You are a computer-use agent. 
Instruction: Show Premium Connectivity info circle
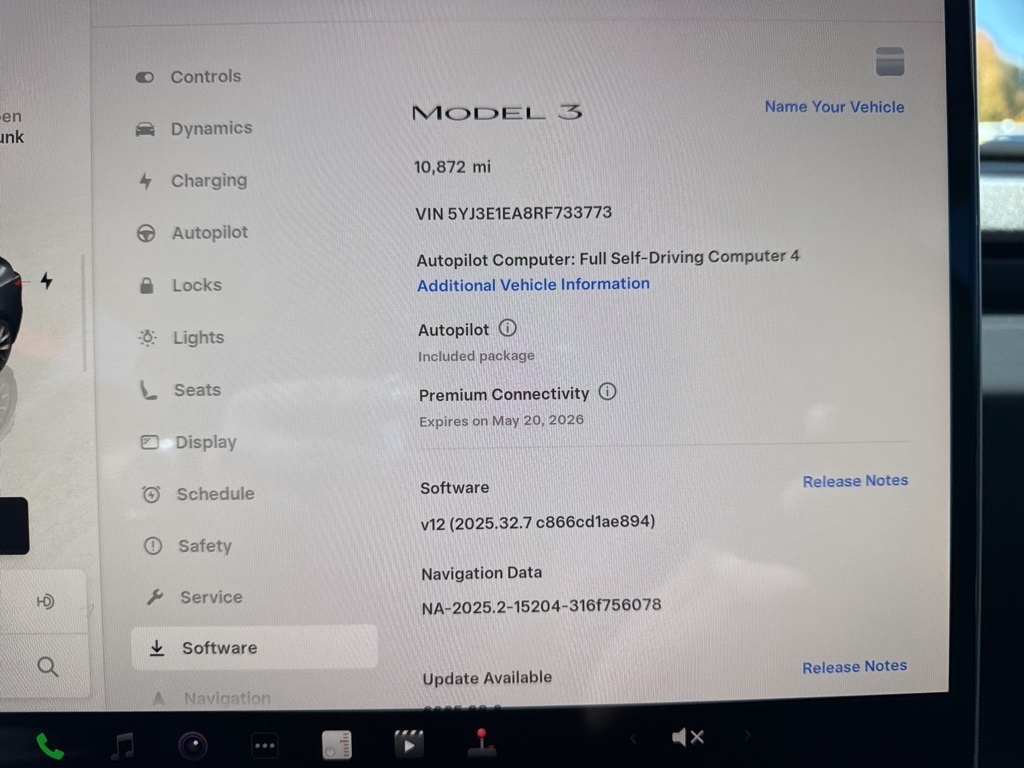coord(607,392)
